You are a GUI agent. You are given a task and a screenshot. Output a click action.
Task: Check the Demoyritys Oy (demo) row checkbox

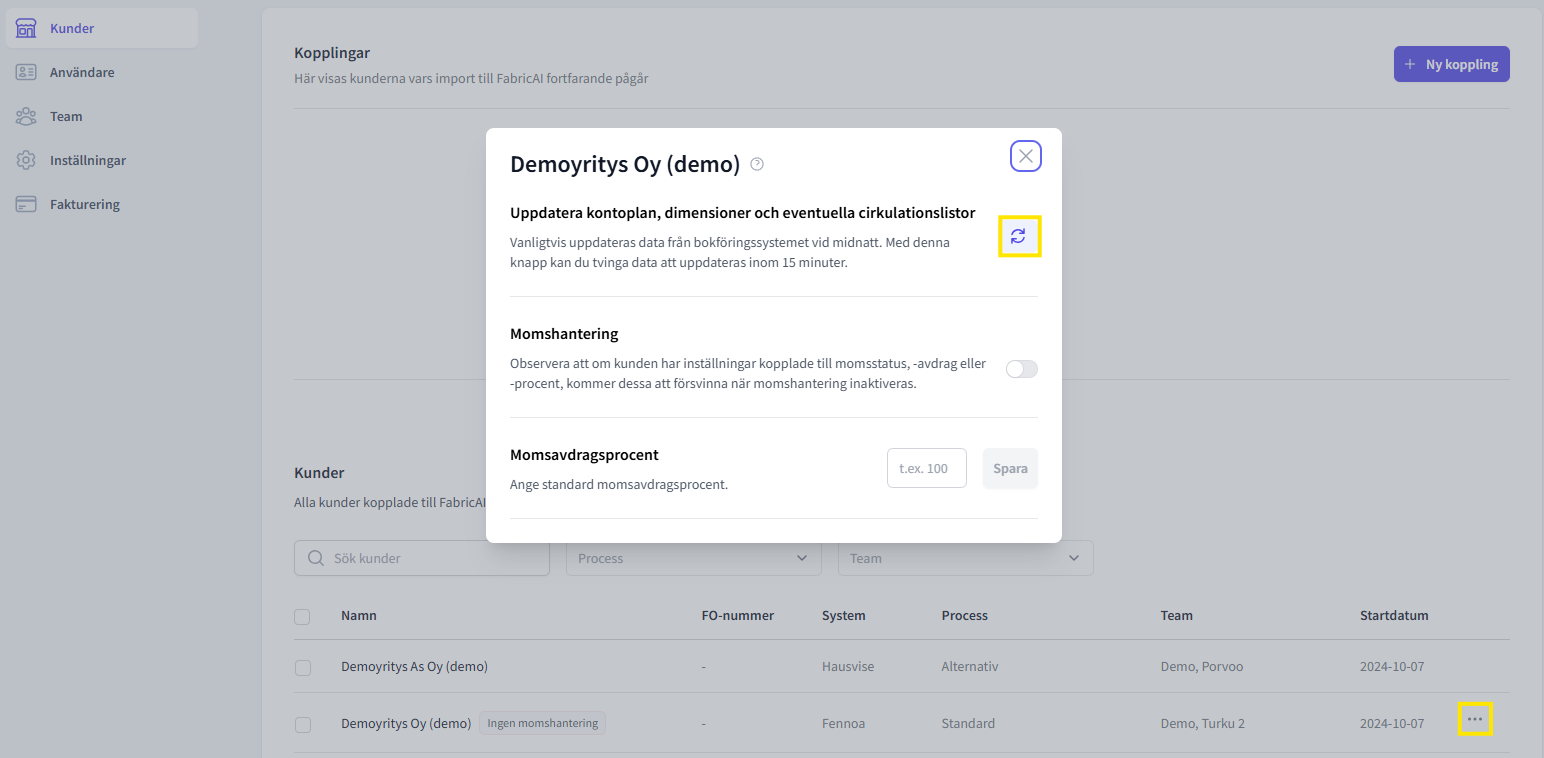click(303, 724)
